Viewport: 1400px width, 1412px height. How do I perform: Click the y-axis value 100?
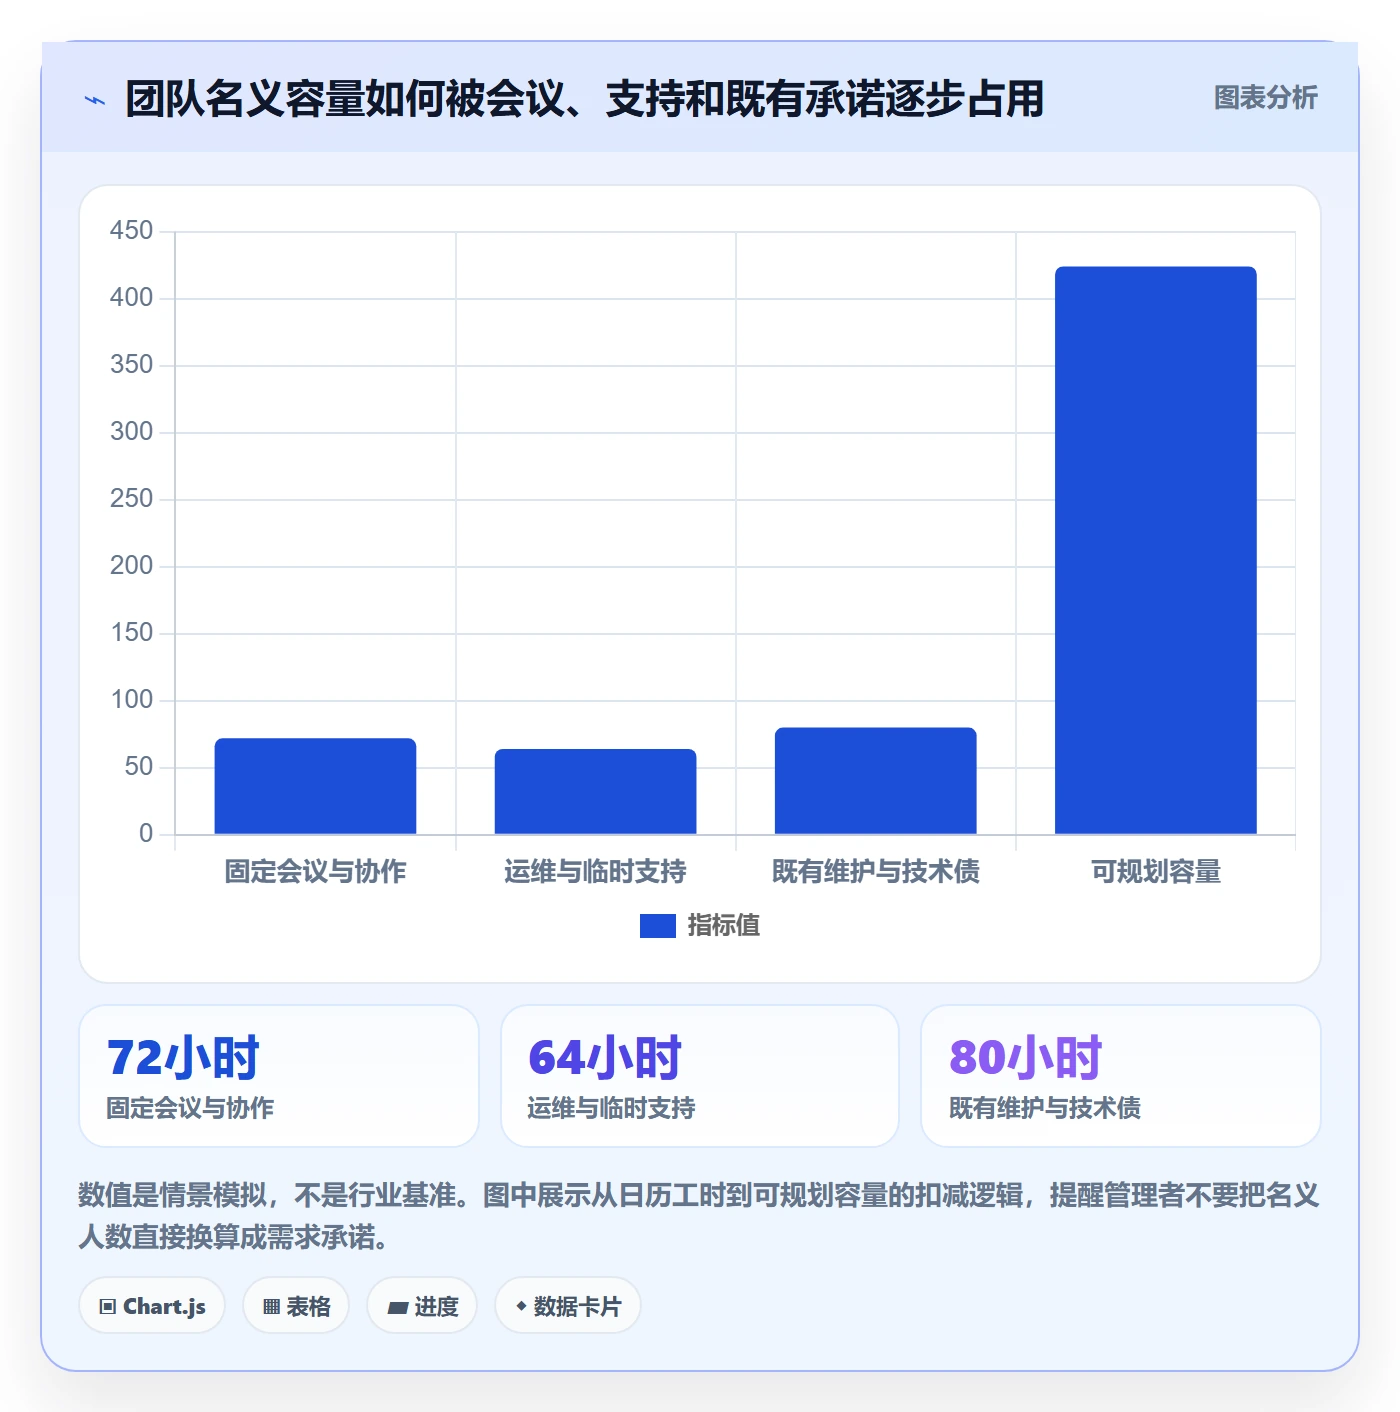131,700
